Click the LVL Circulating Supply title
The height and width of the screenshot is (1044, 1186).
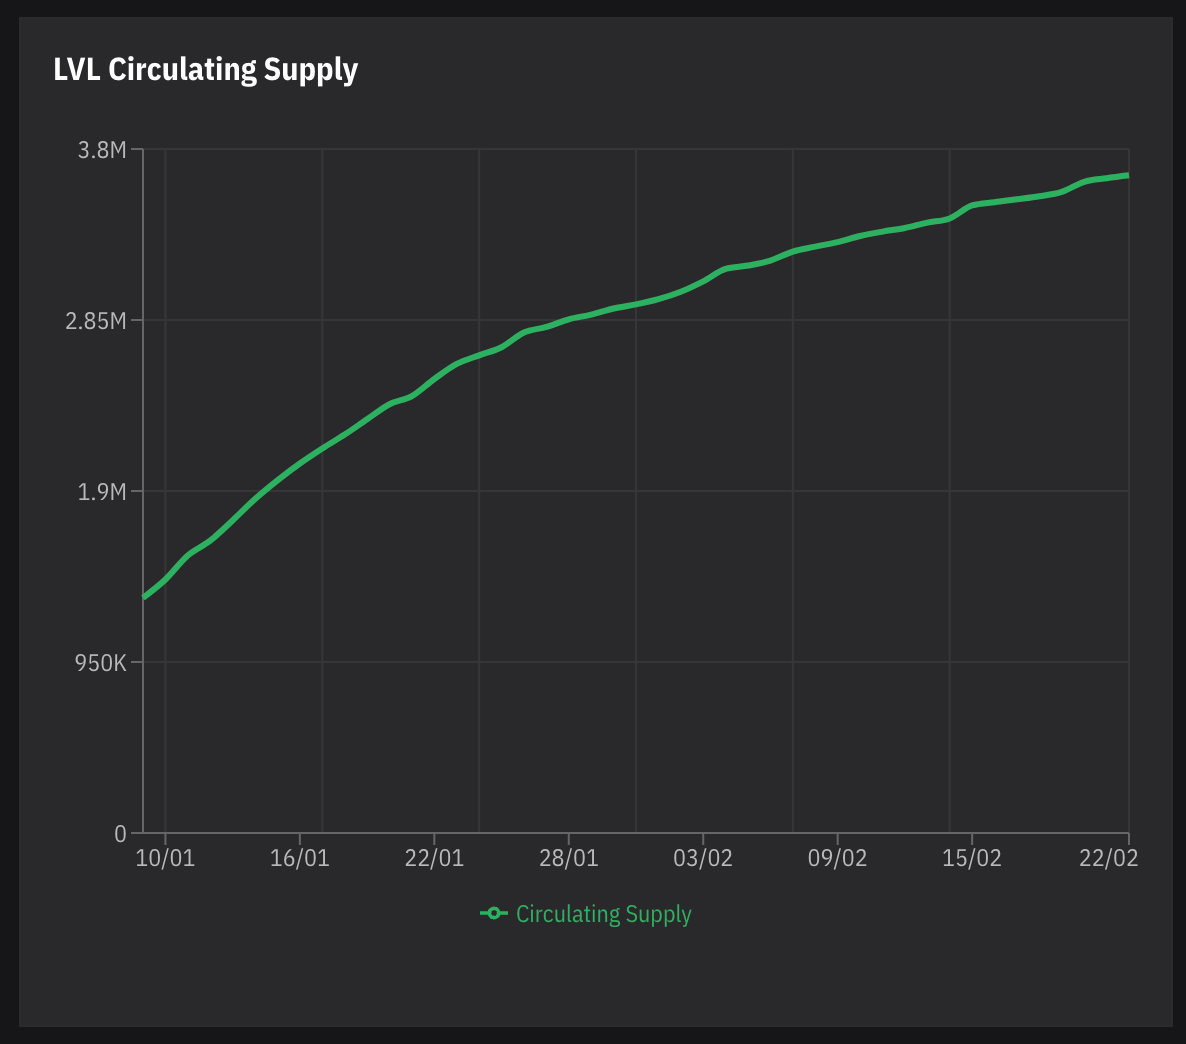click(206, 70)
